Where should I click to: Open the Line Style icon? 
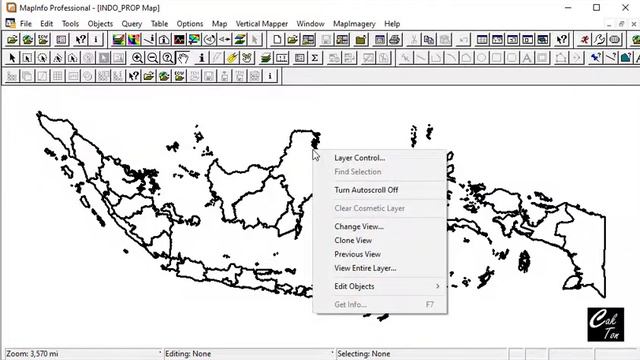[x=611, y=58]
